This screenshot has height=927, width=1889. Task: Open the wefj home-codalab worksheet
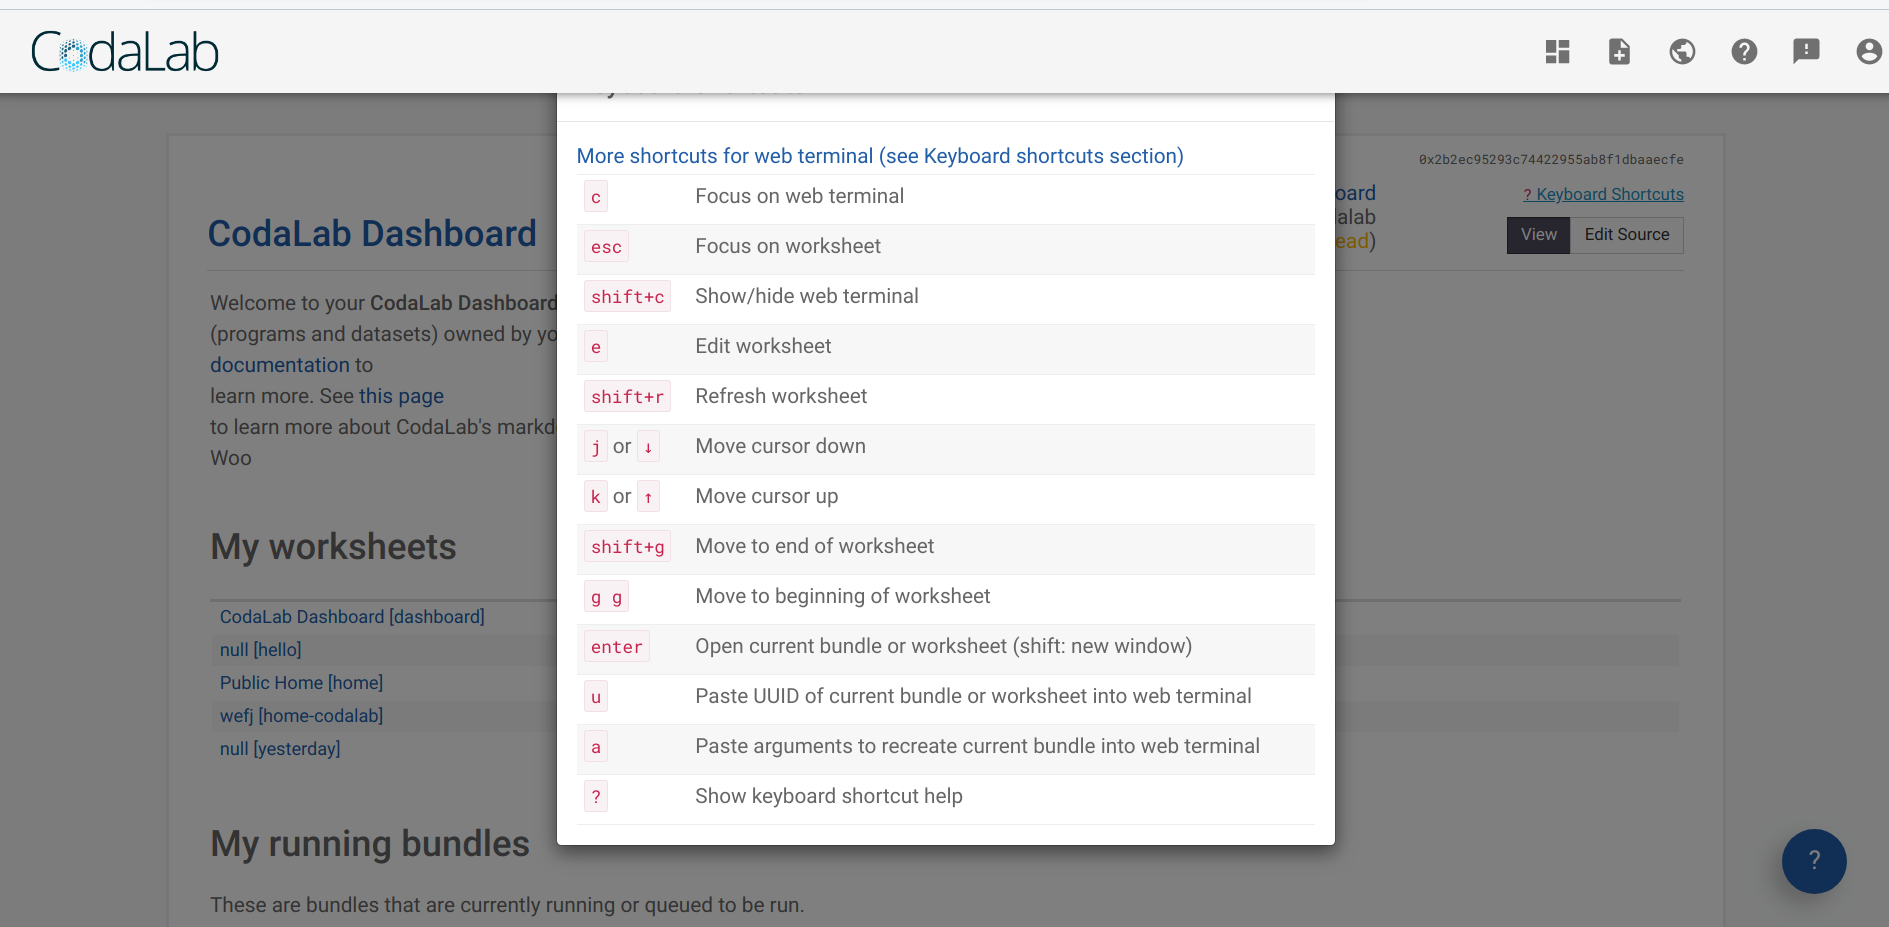click(301, 715)
